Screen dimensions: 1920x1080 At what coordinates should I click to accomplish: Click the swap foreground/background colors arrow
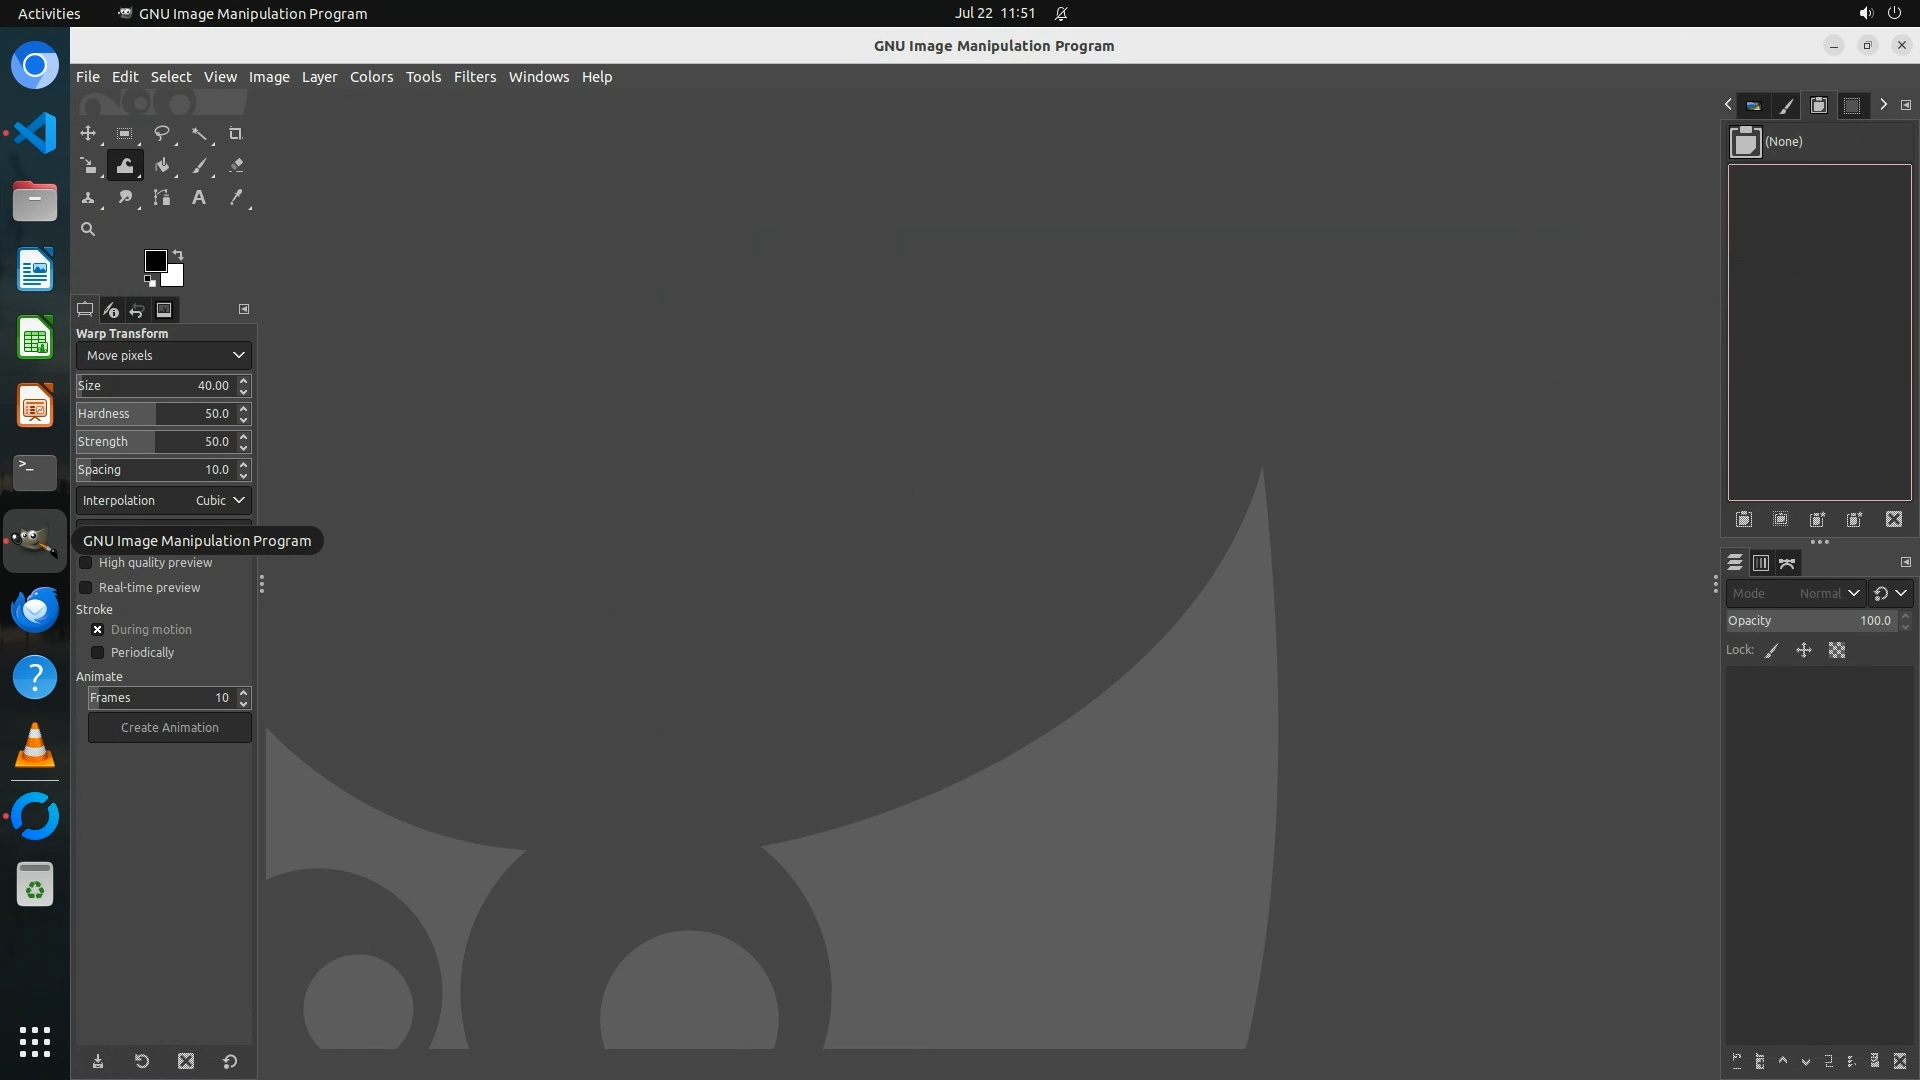tap(178, 254)
